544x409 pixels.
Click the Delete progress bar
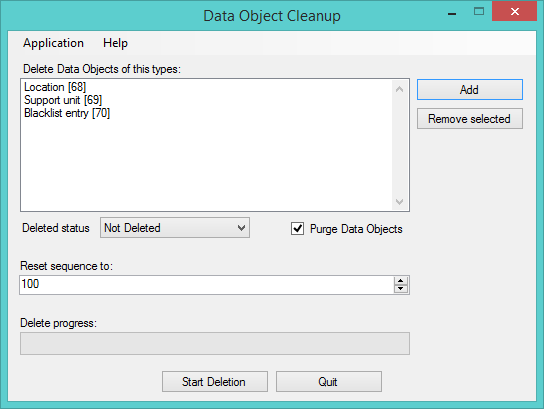[x=215, y=343]
